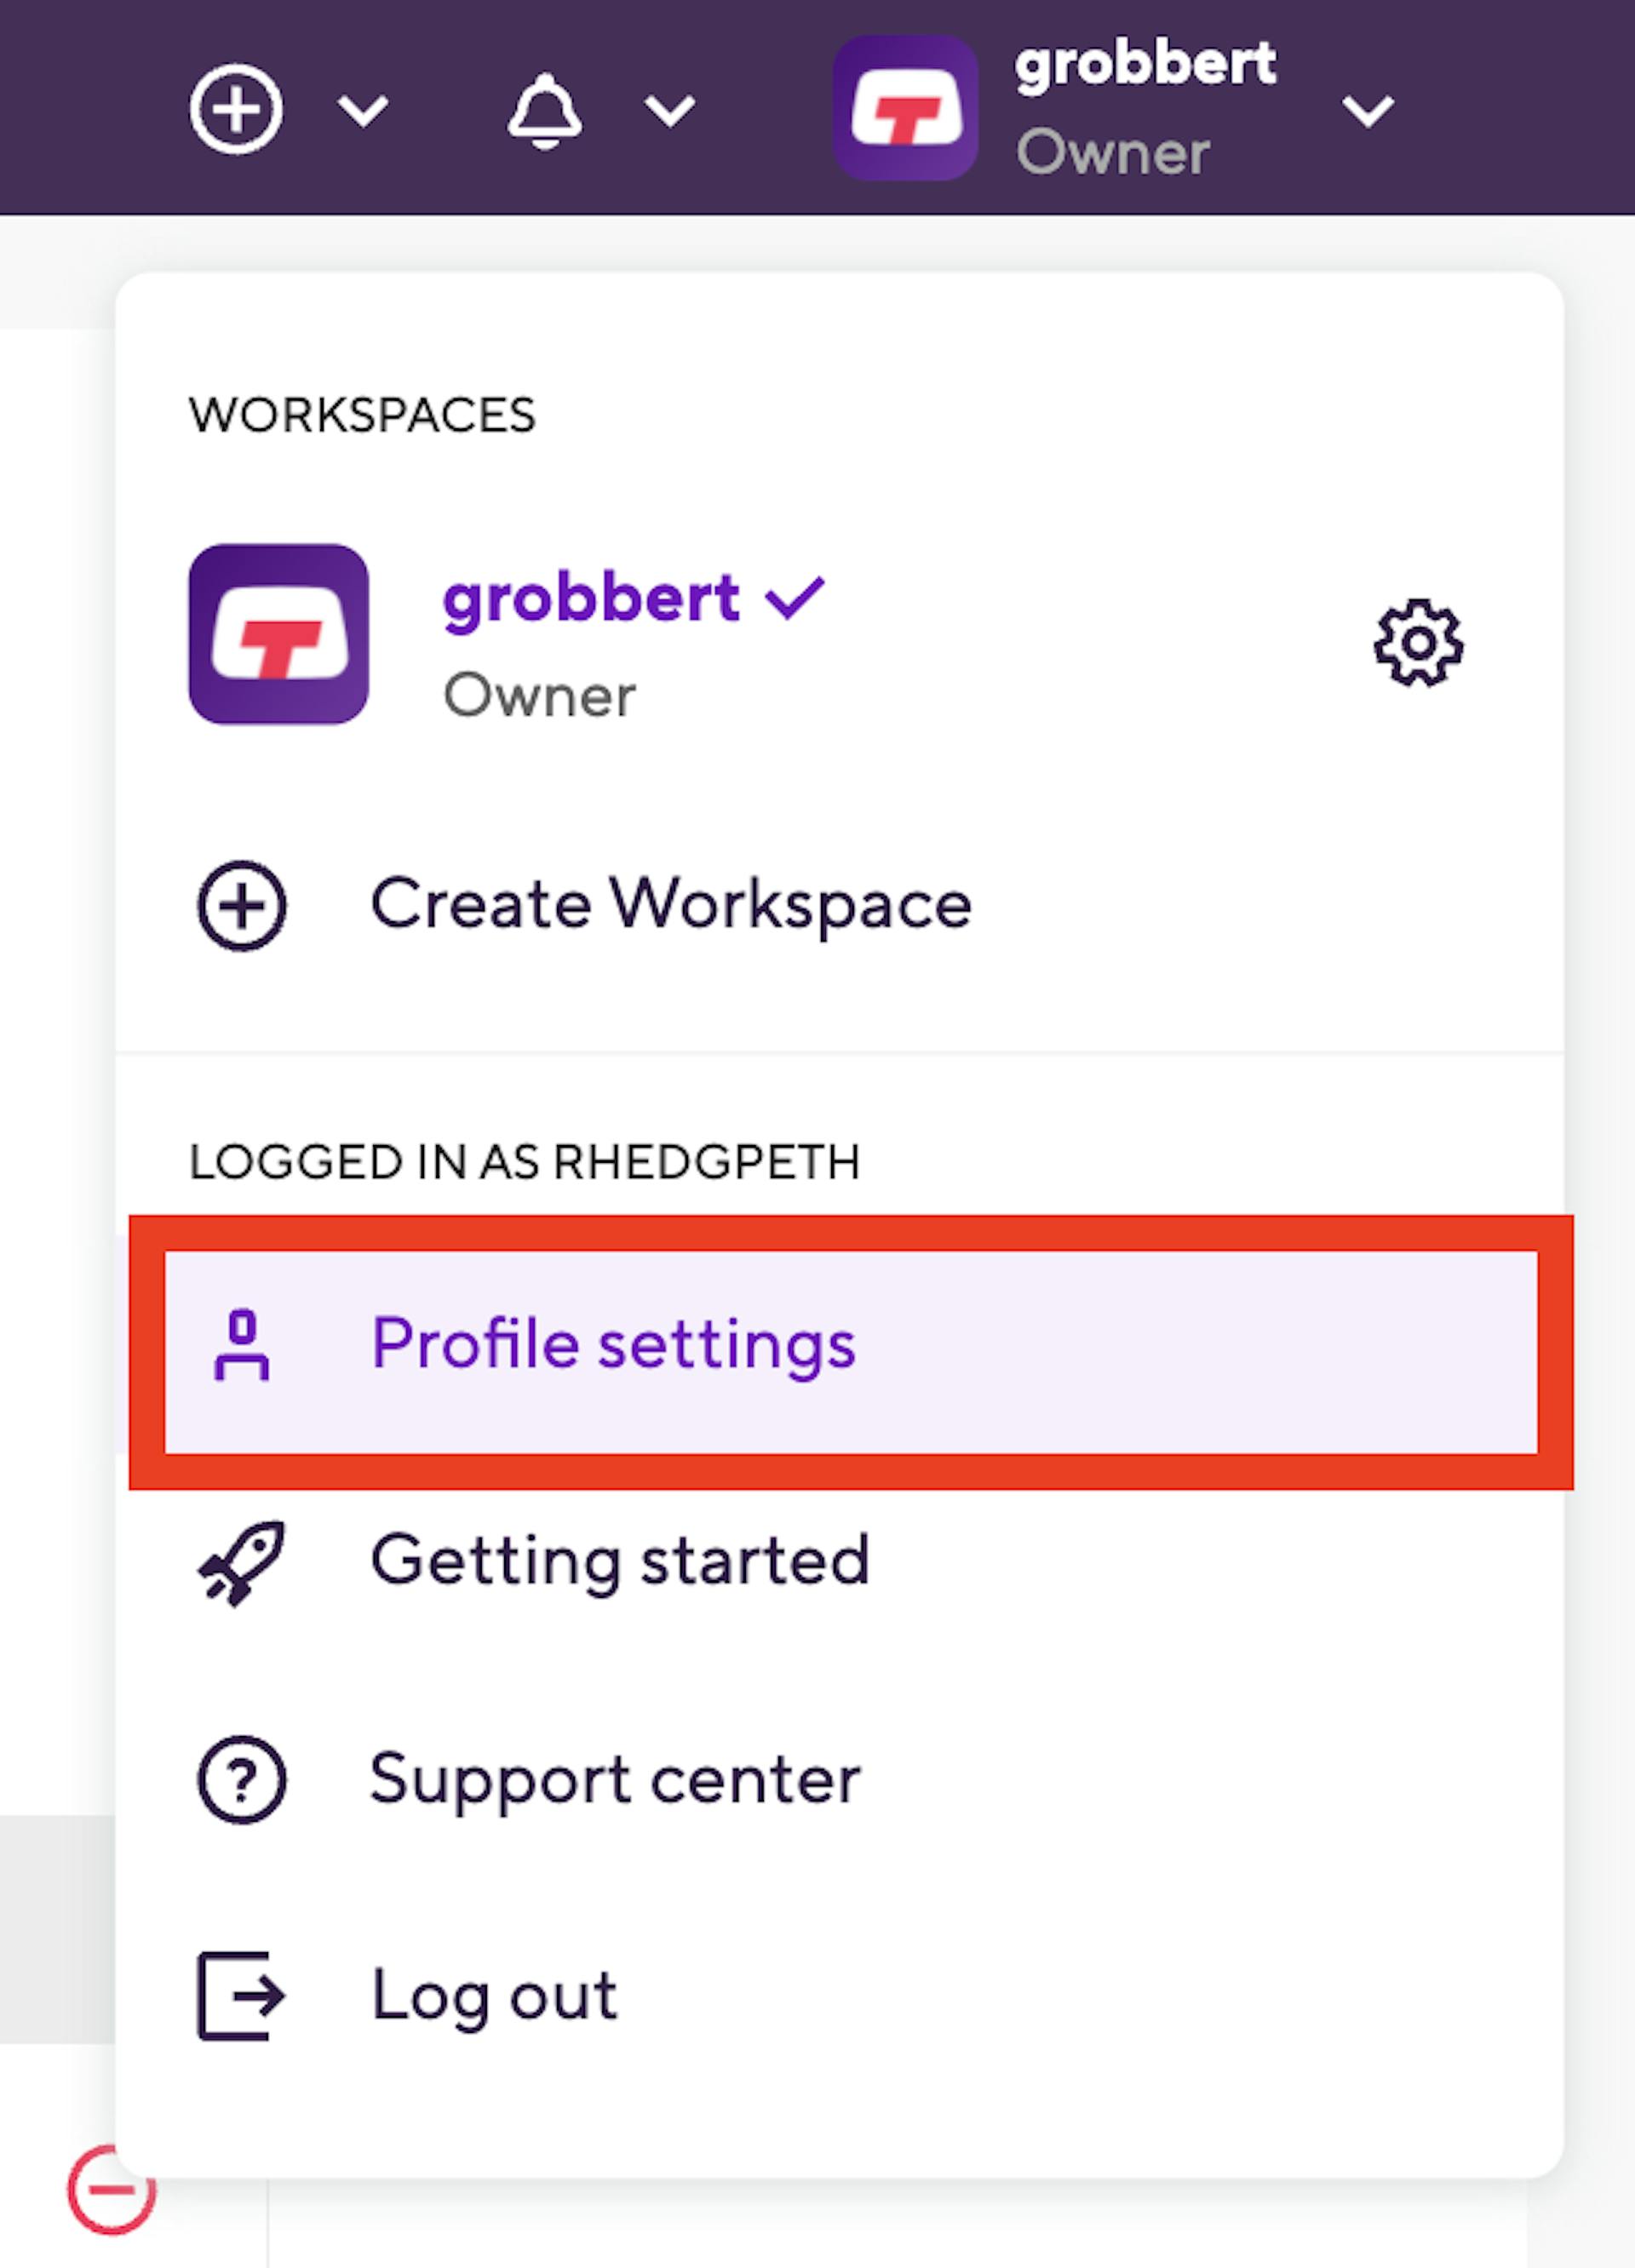Select the grobbert workspace thumbnail in list

279,634
